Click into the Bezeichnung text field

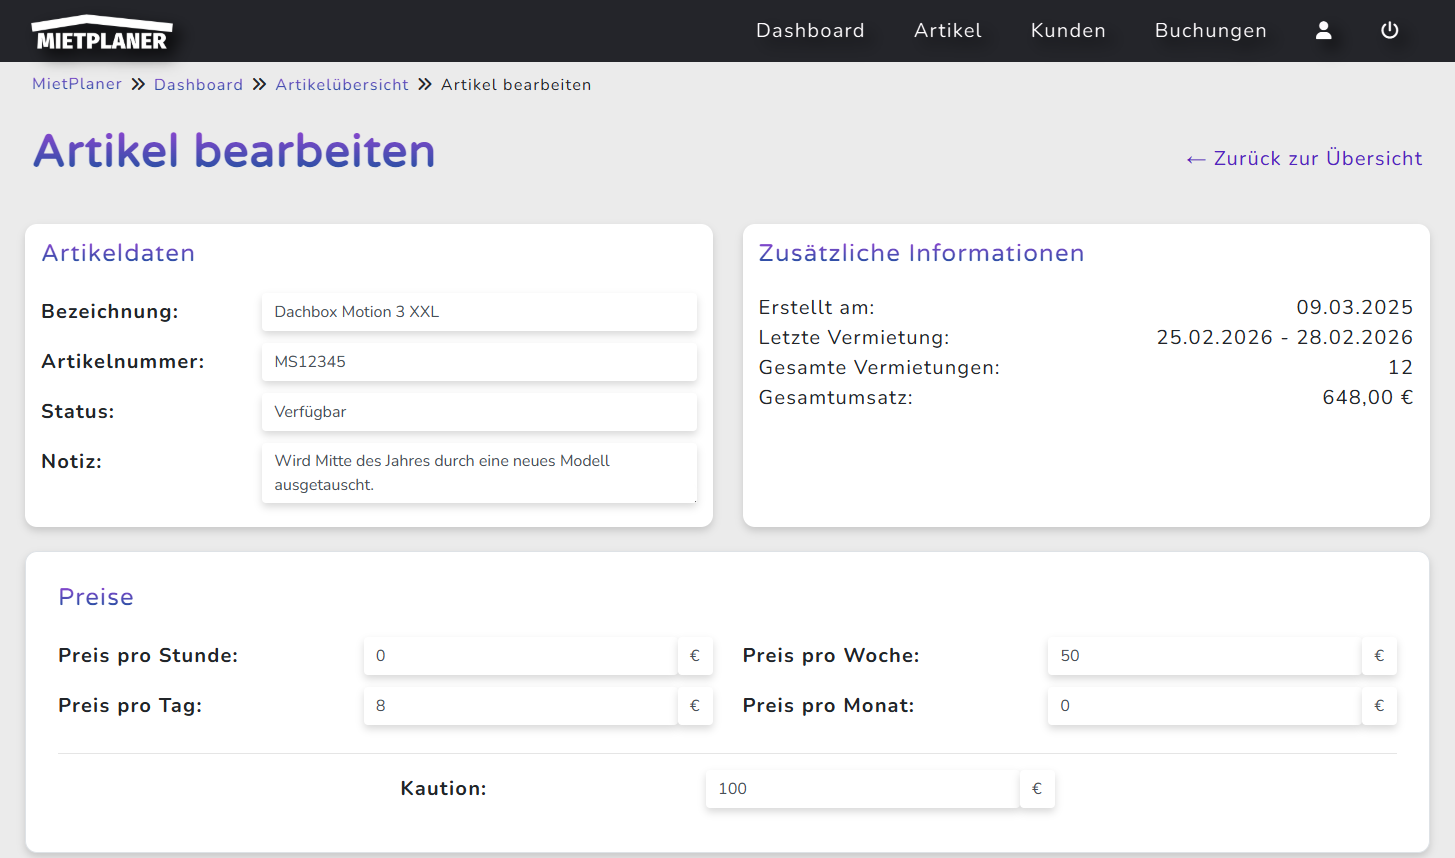click(x=479, y=312)
